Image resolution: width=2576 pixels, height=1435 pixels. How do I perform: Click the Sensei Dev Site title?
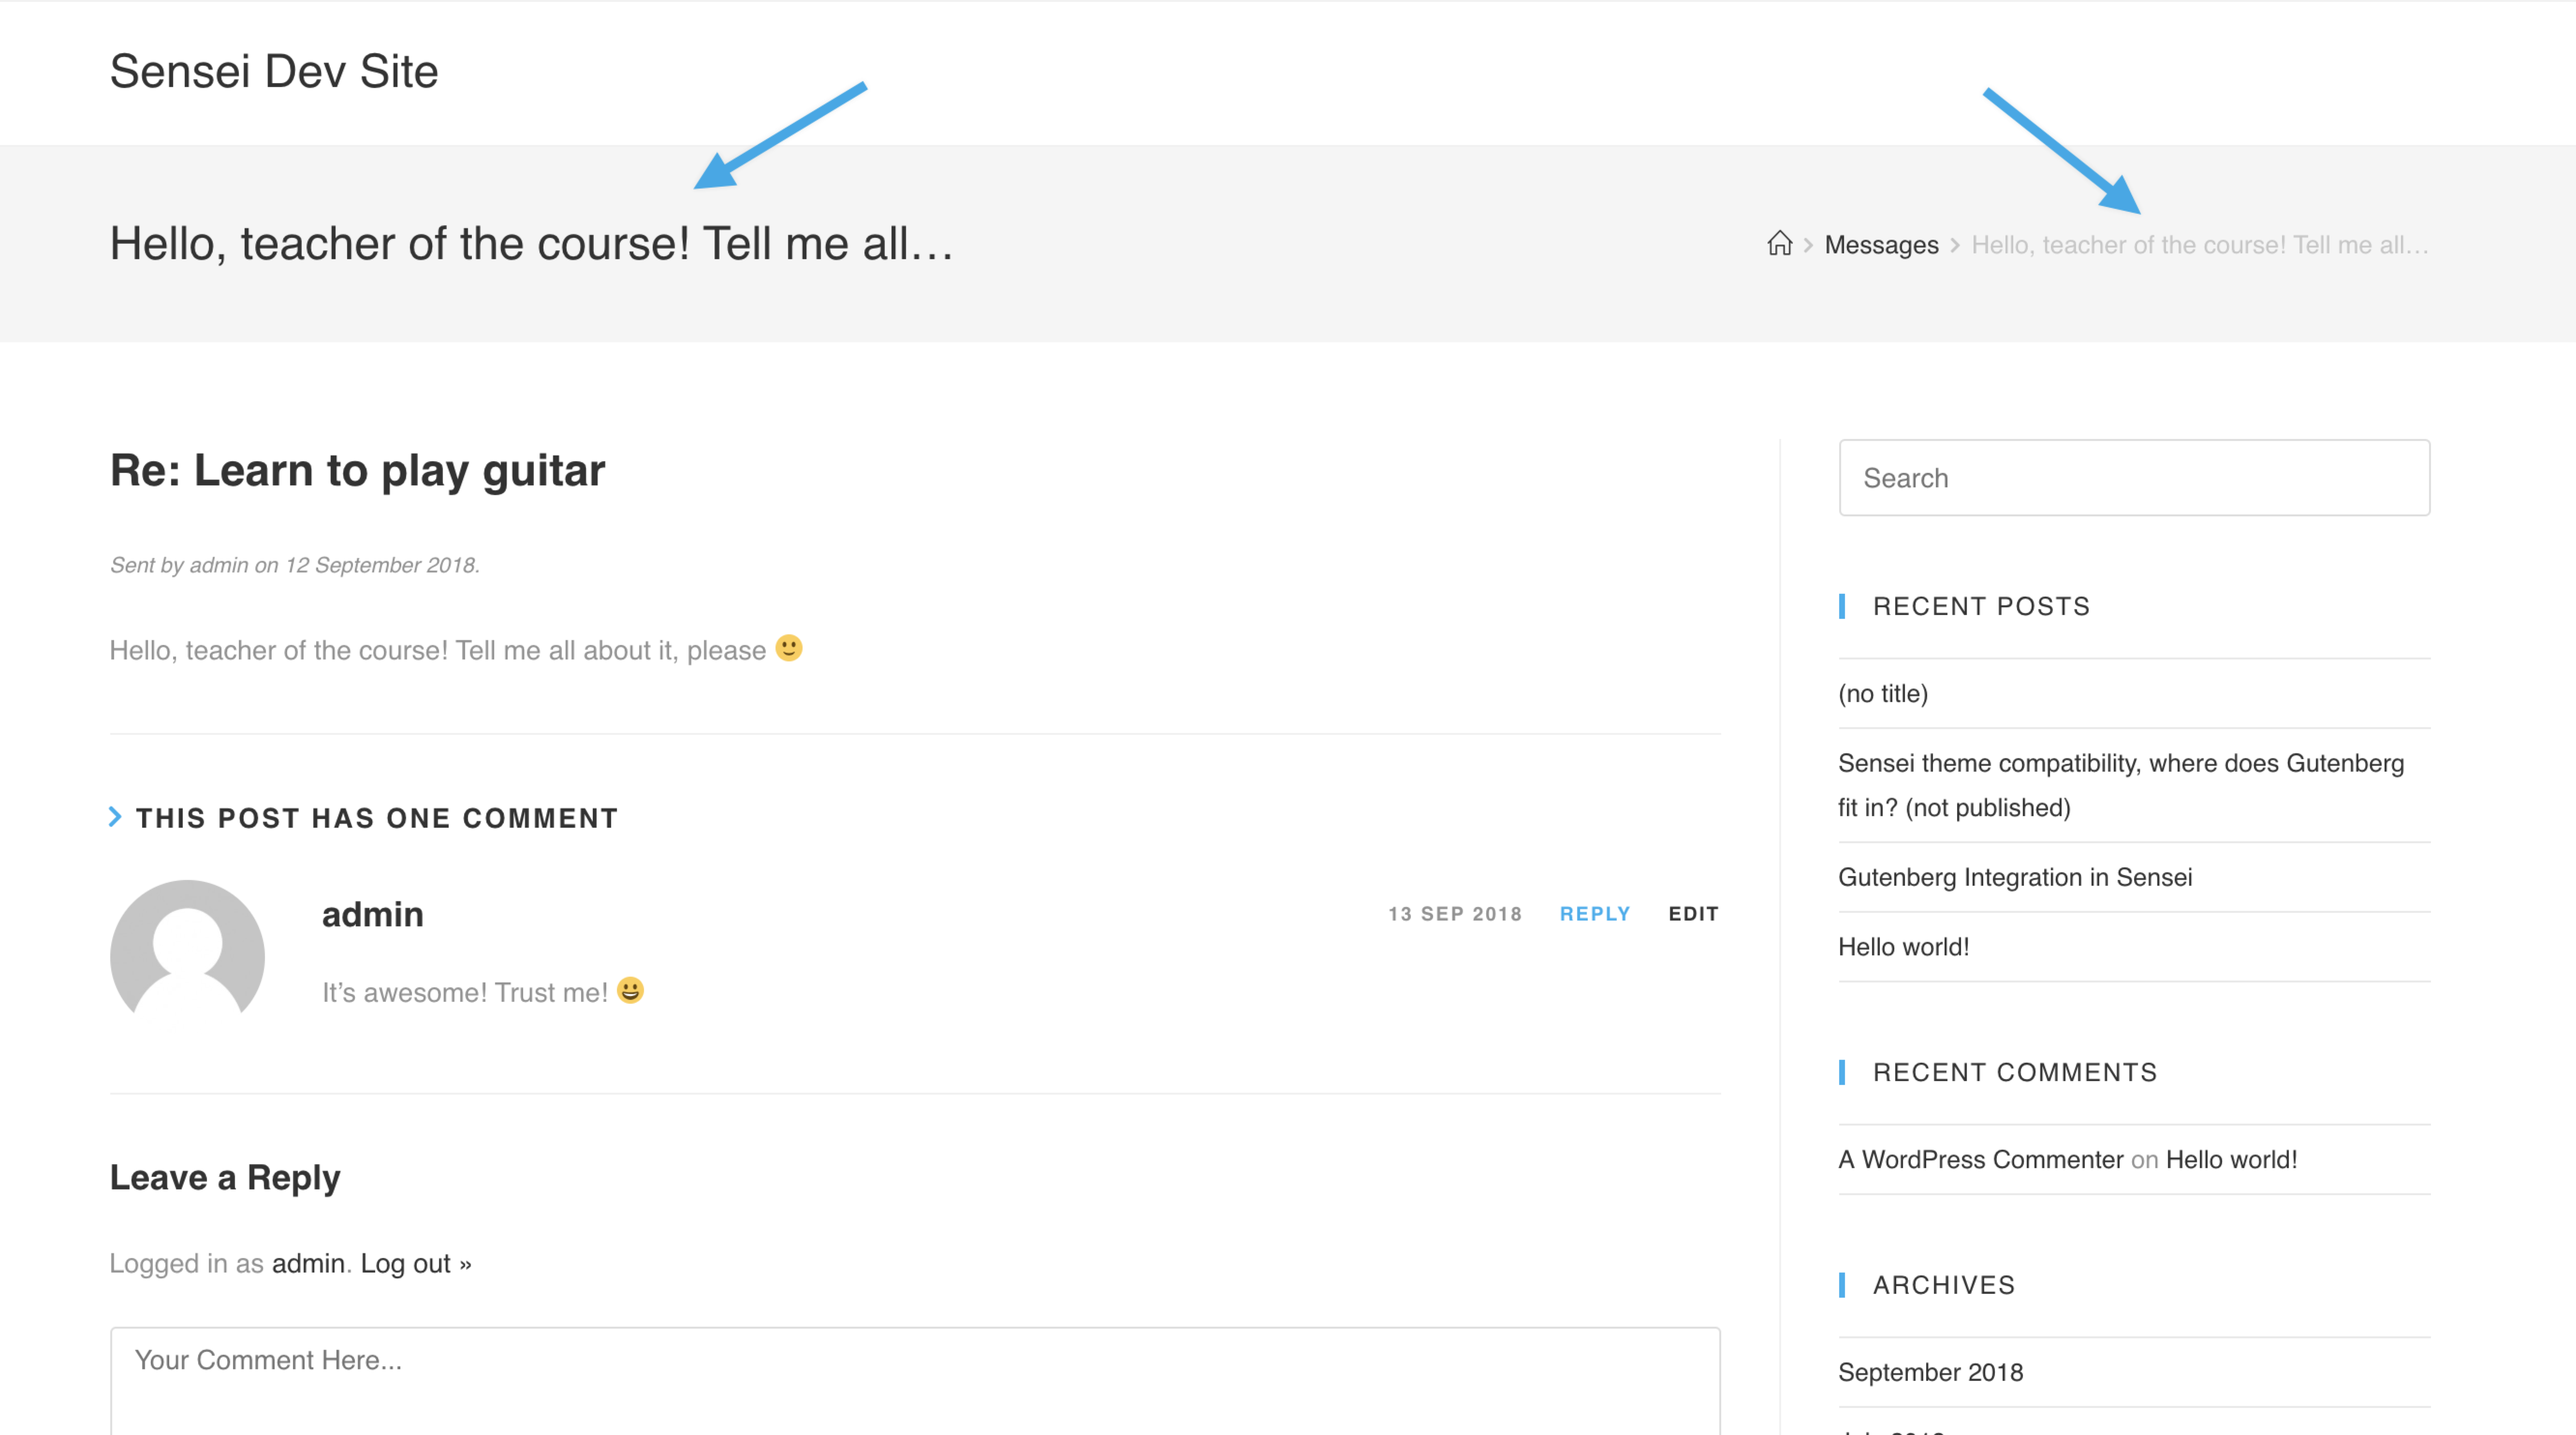coord(274,72)
